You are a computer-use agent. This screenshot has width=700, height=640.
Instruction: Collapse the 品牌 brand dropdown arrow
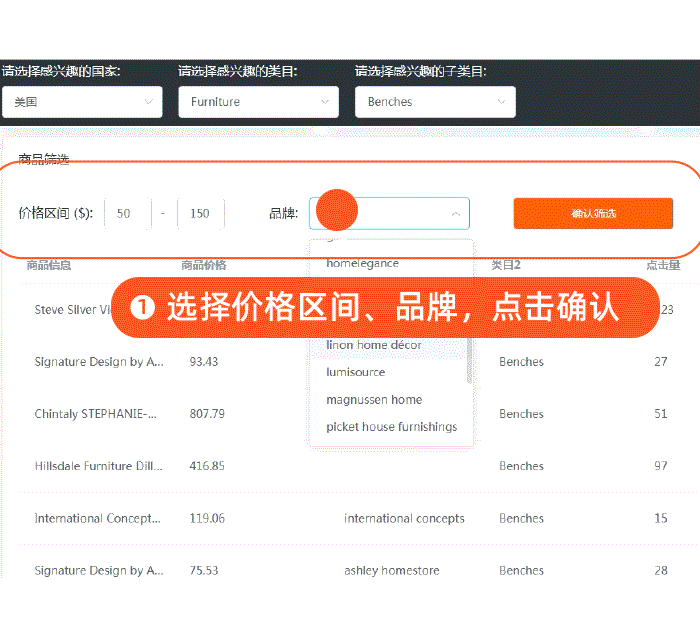455,214
